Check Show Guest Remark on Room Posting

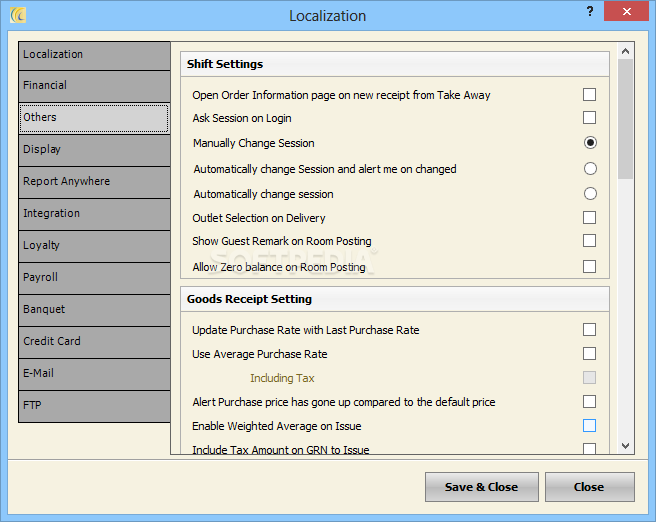tap(589, 241)
